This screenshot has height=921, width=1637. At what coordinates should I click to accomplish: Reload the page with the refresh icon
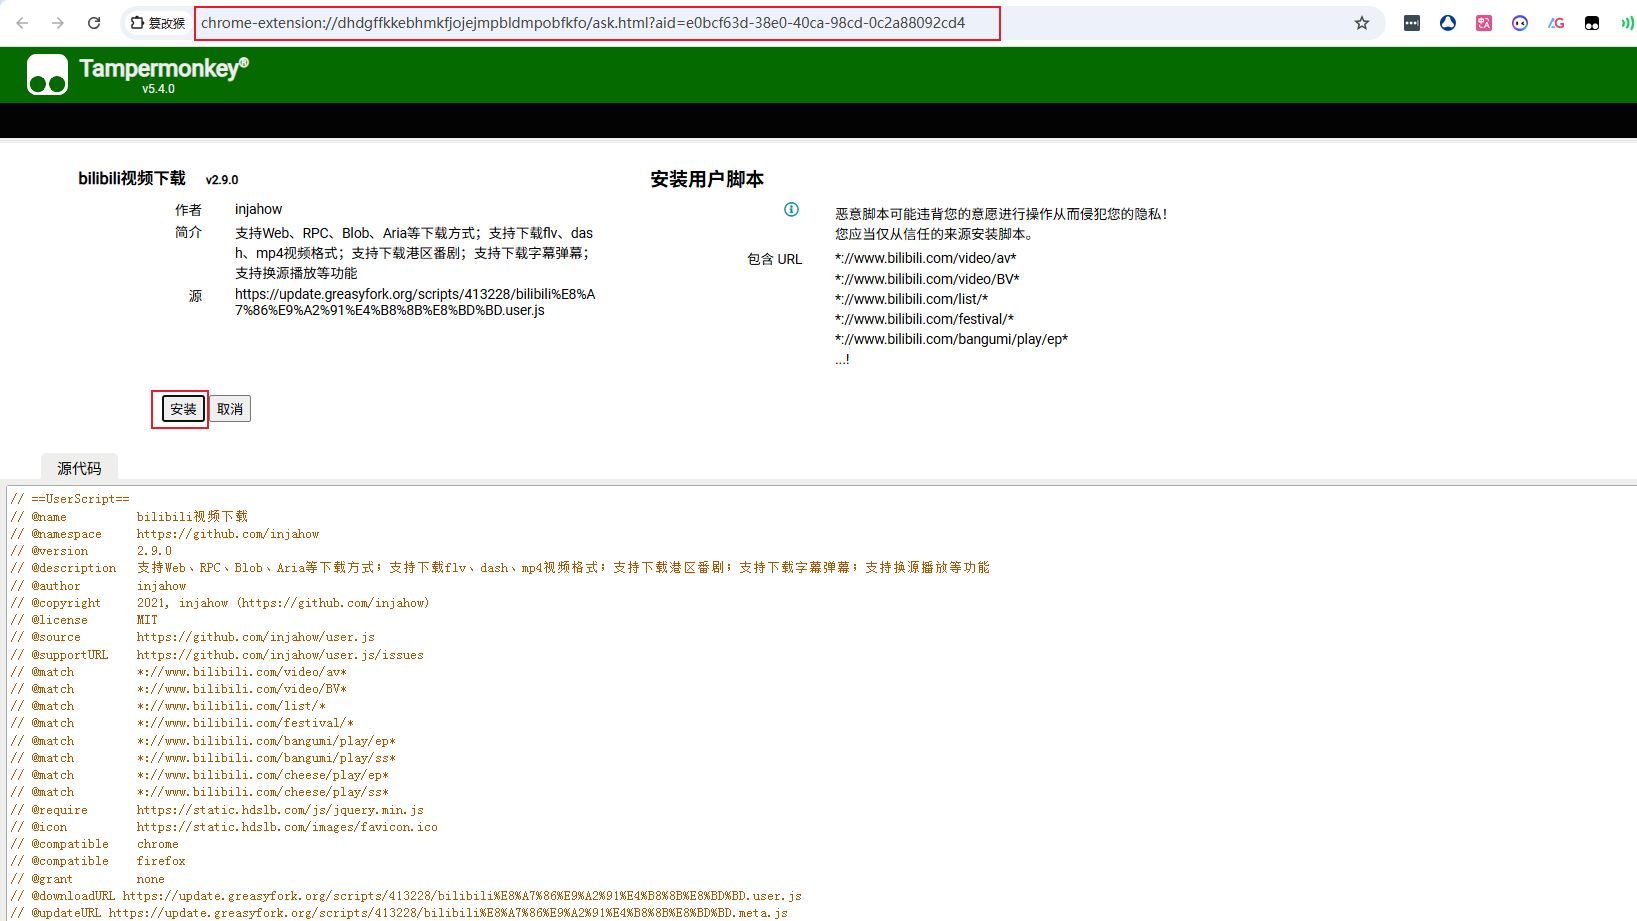tap(94, 23)
